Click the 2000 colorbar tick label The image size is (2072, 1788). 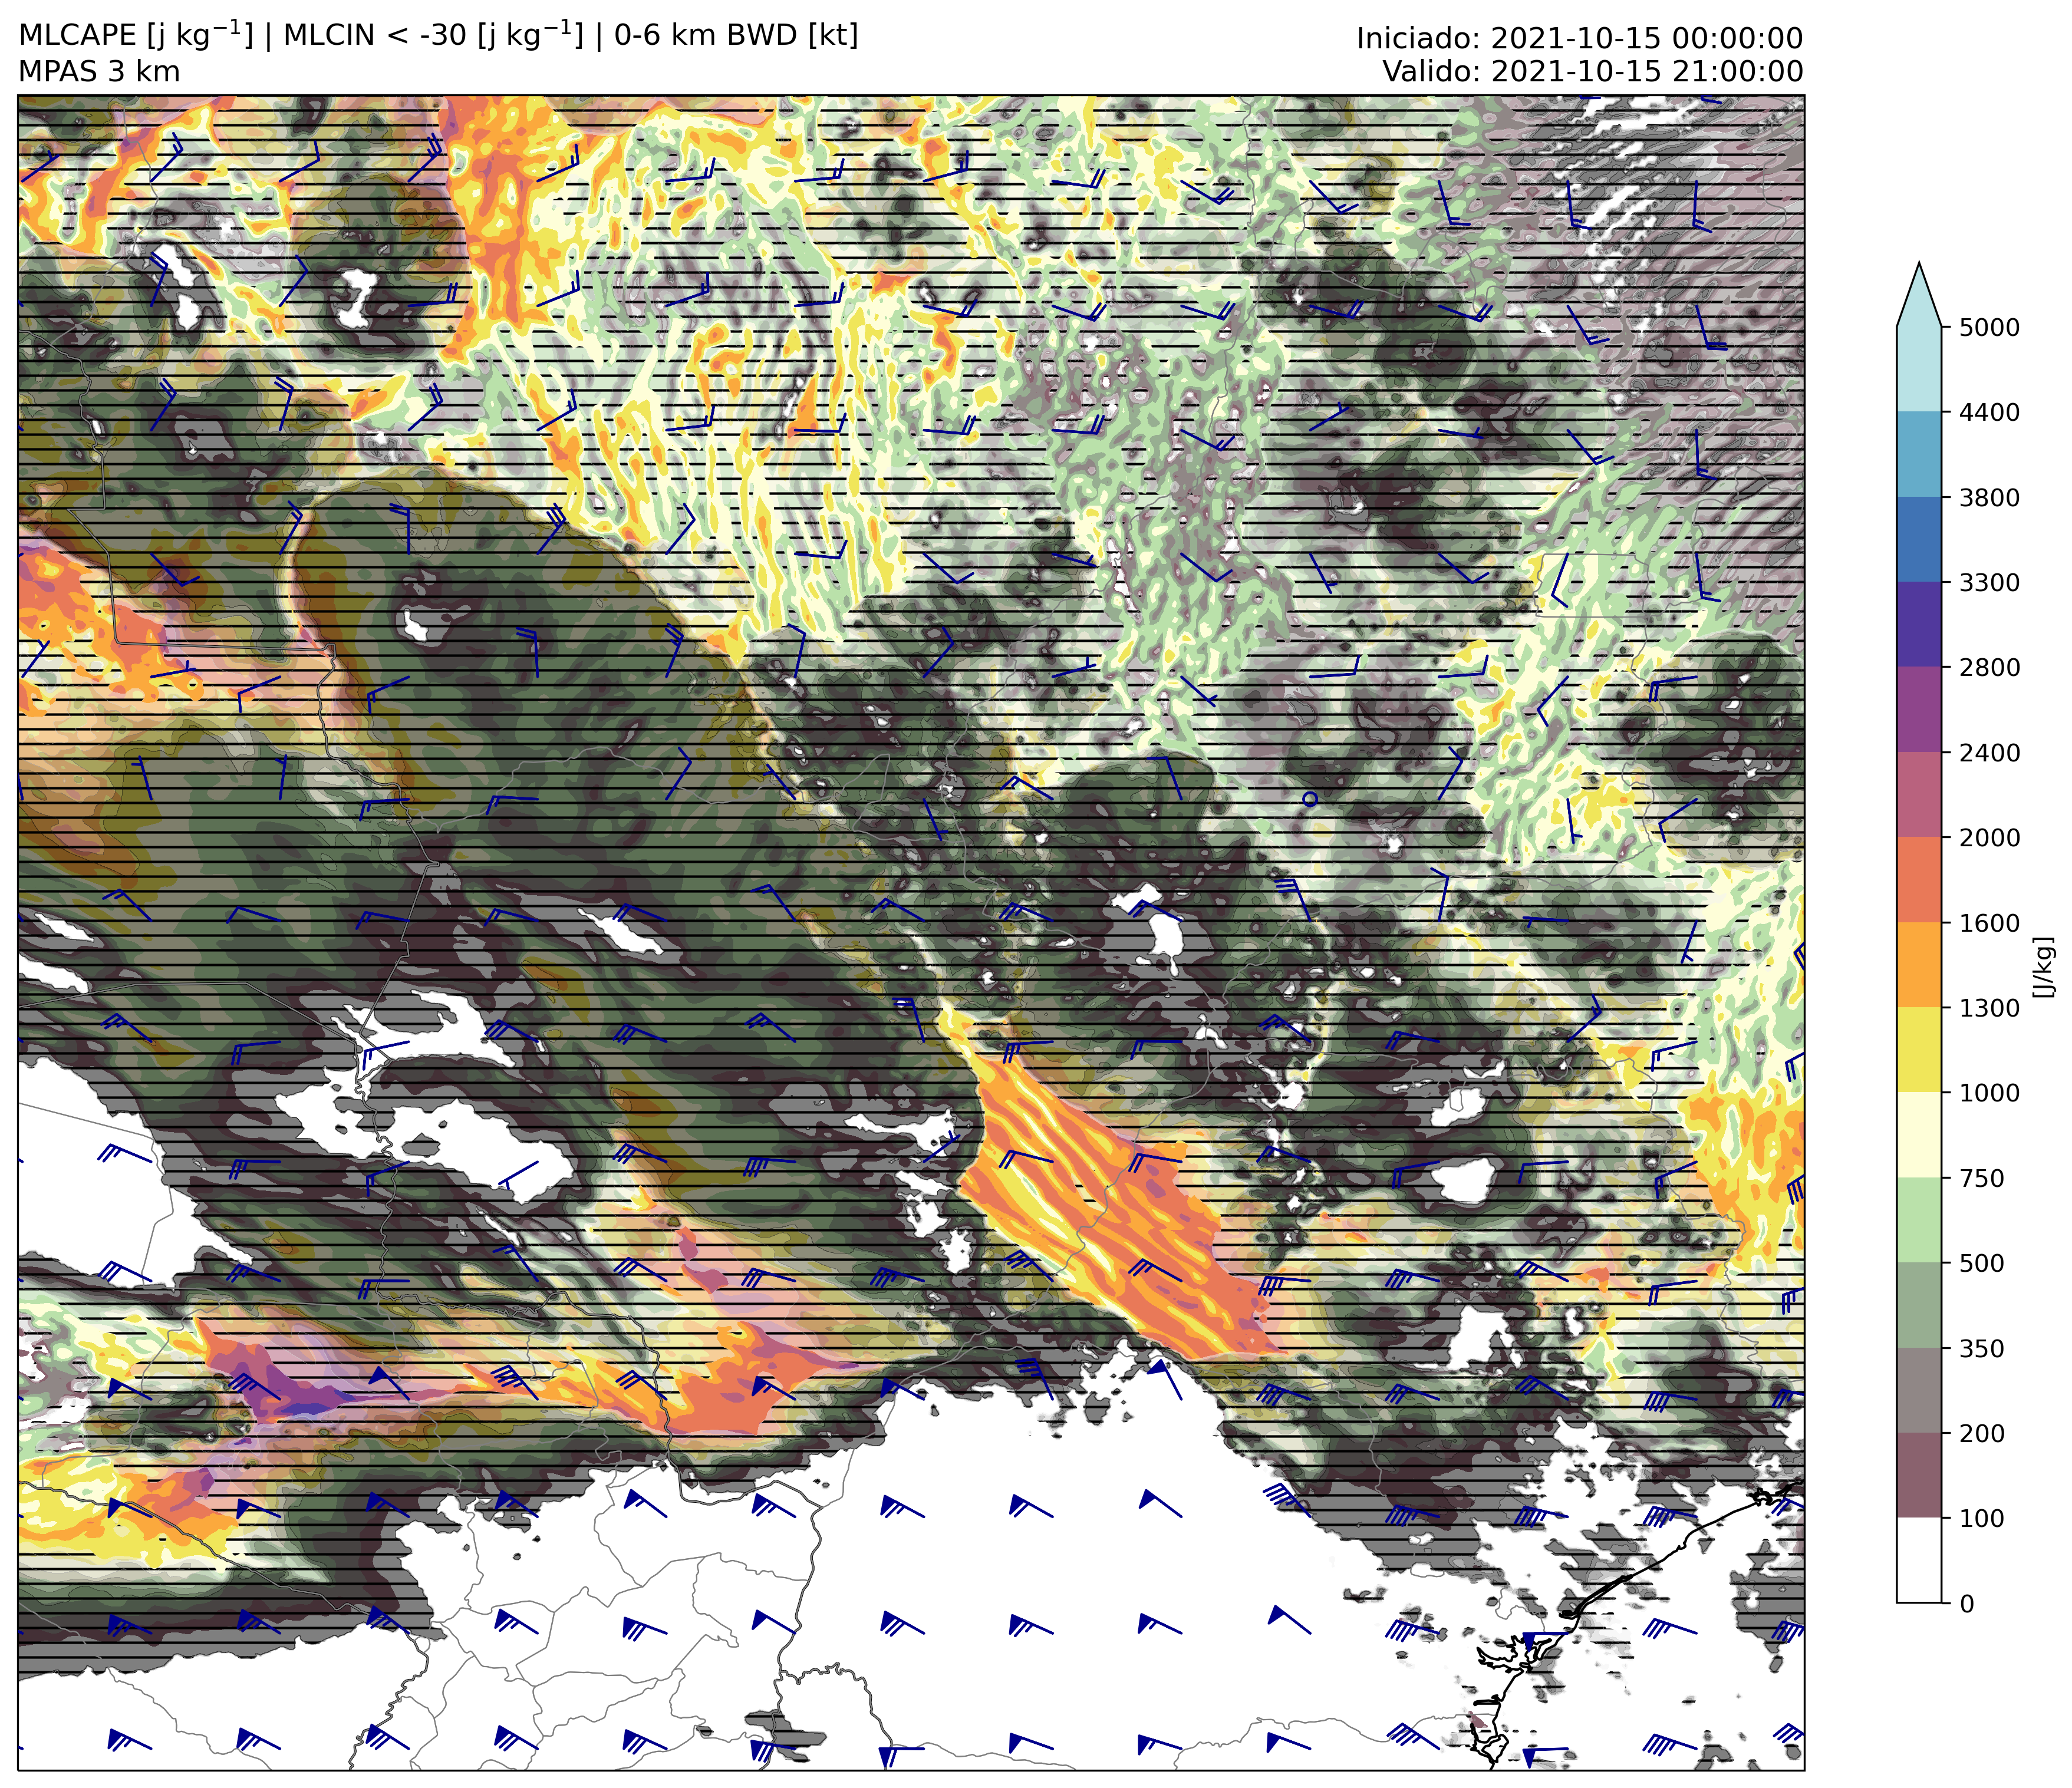[1989, 837]
